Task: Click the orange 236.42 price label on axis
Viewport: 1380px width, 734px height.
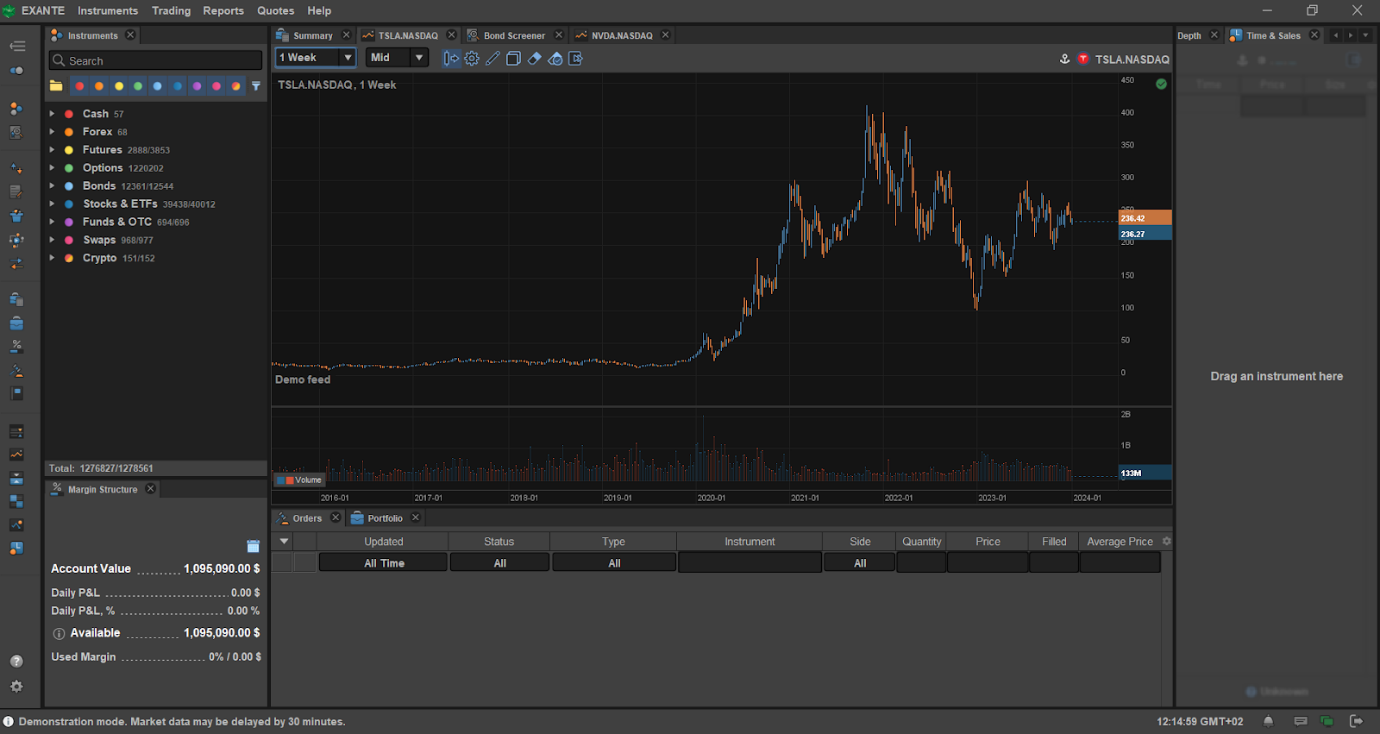Action: [x=1145, y=218]
